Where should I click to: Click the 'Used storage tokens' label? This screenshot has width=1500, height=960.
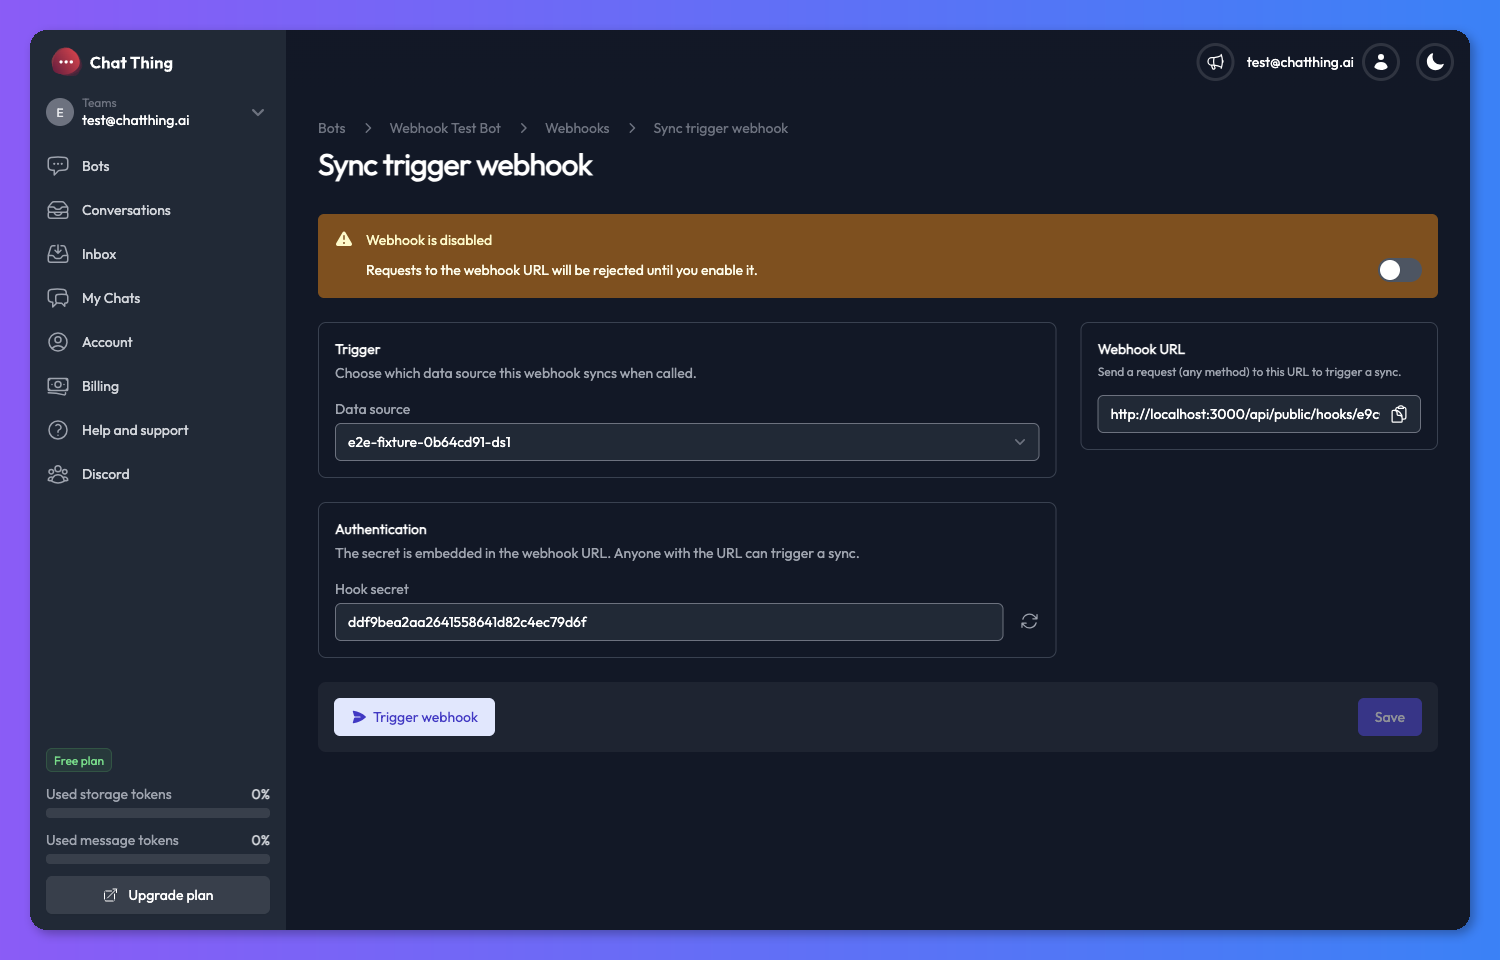109,794
